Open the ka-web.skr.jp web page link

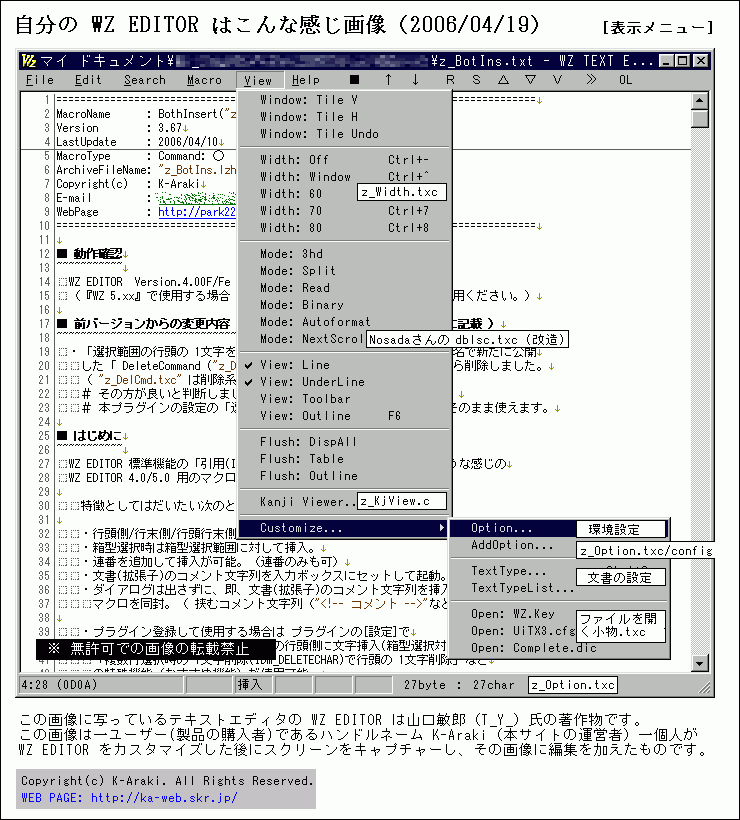[164, 798]
